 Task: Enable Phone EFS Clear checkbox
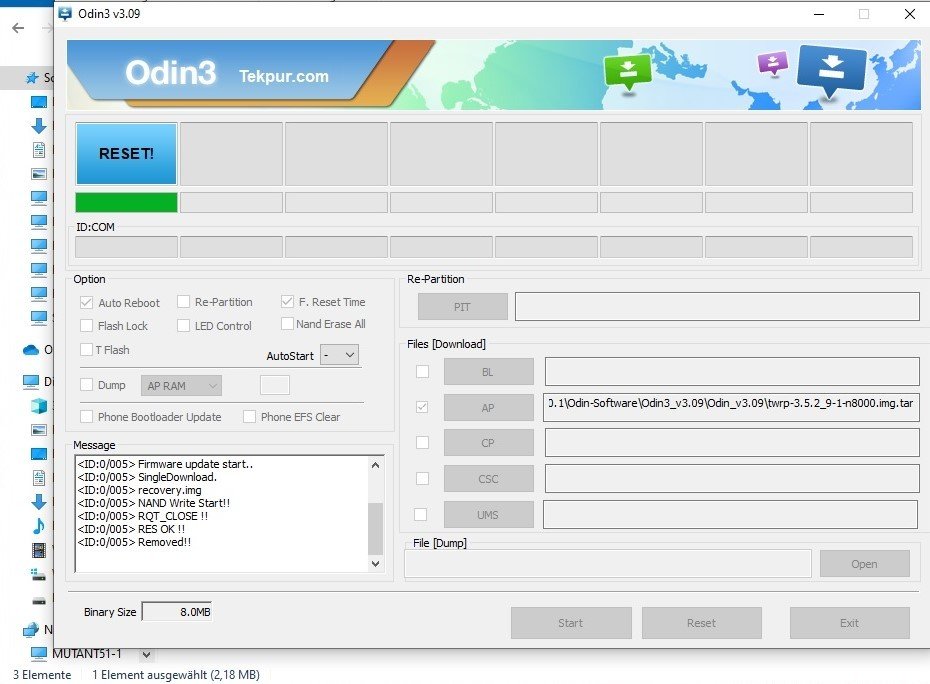(249, 417)
